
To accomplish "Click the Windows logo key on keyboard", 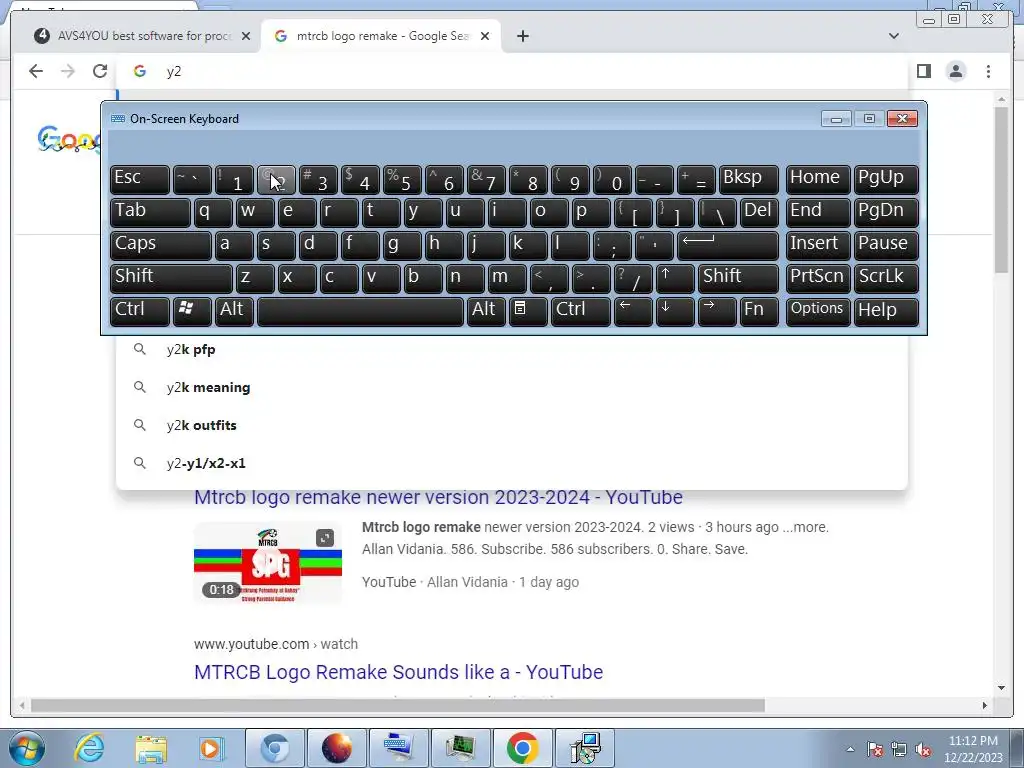I will [191, 311].
